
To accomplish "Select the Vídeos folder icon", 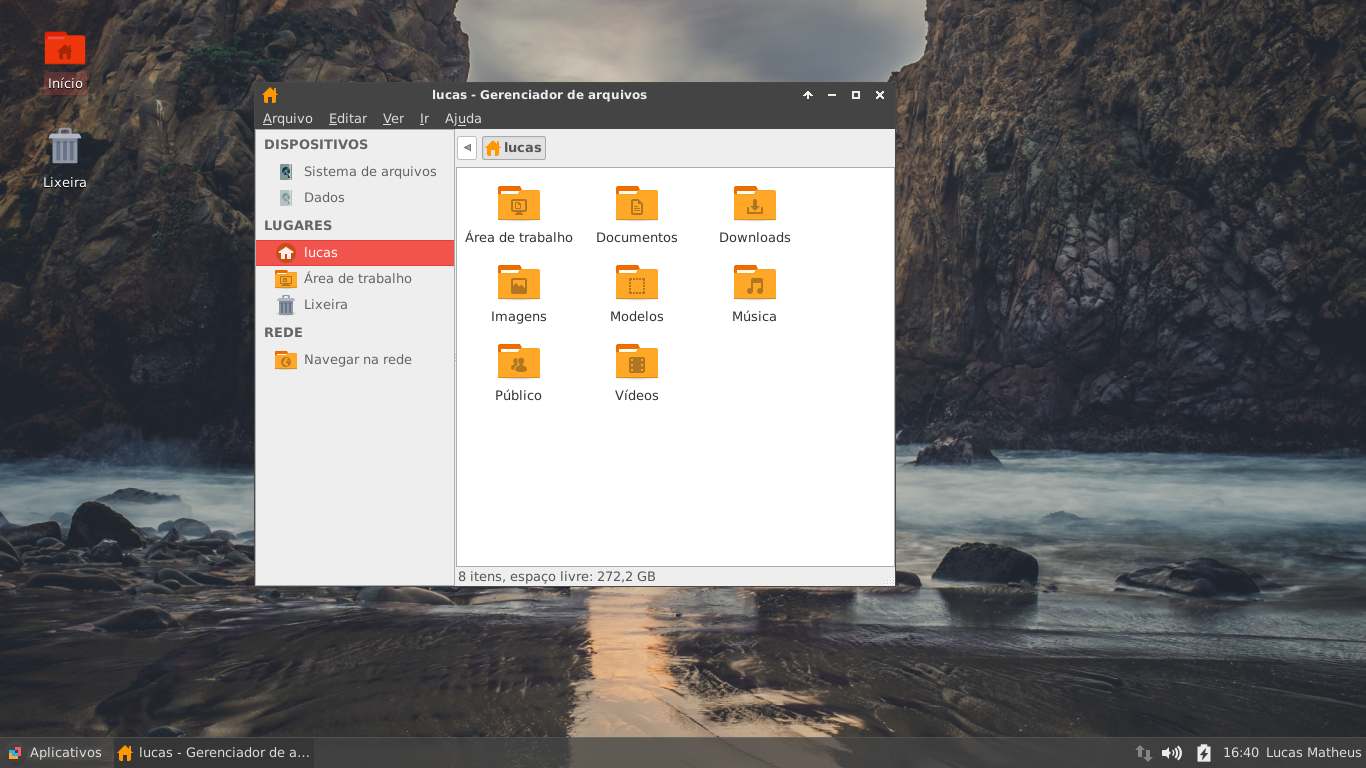I will (x=636, y=361).
